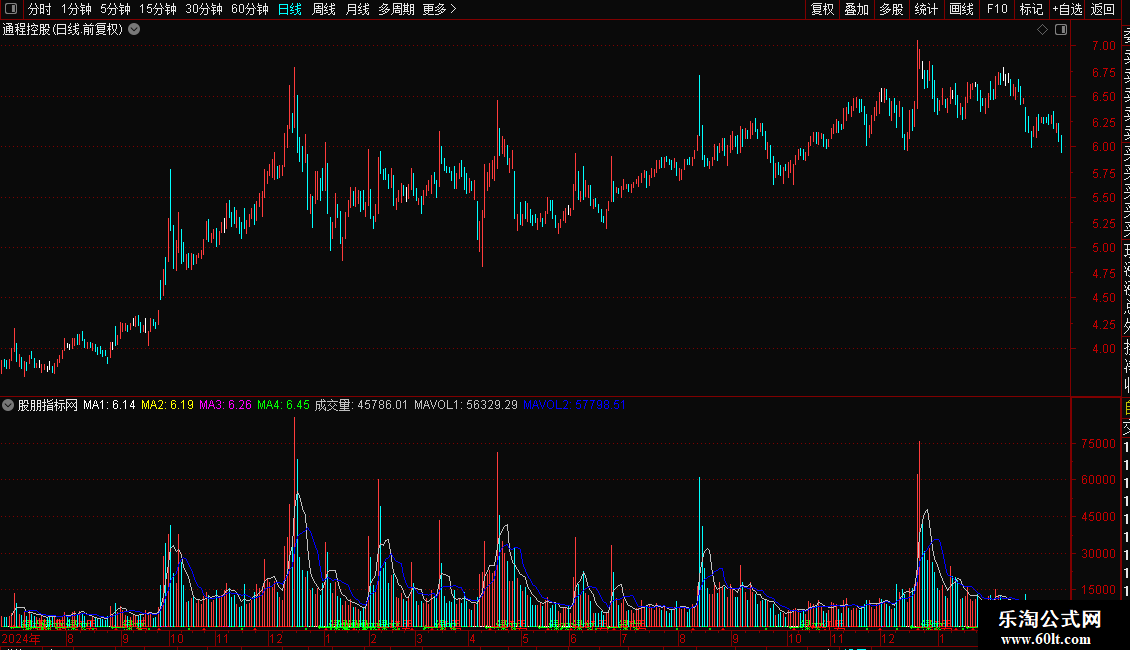Expand the 更多 periods menu
The height and width of the screenshot is (650, 1130).
pyautogui.click(x=440, y=9)
